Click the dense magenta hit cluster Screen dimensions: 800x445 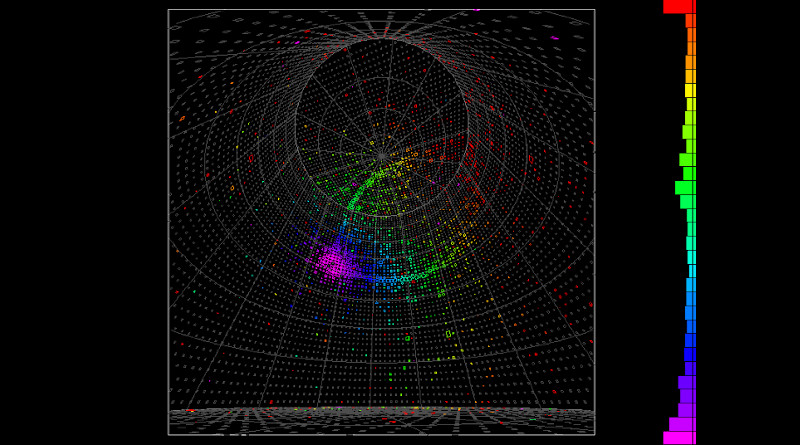334,263
